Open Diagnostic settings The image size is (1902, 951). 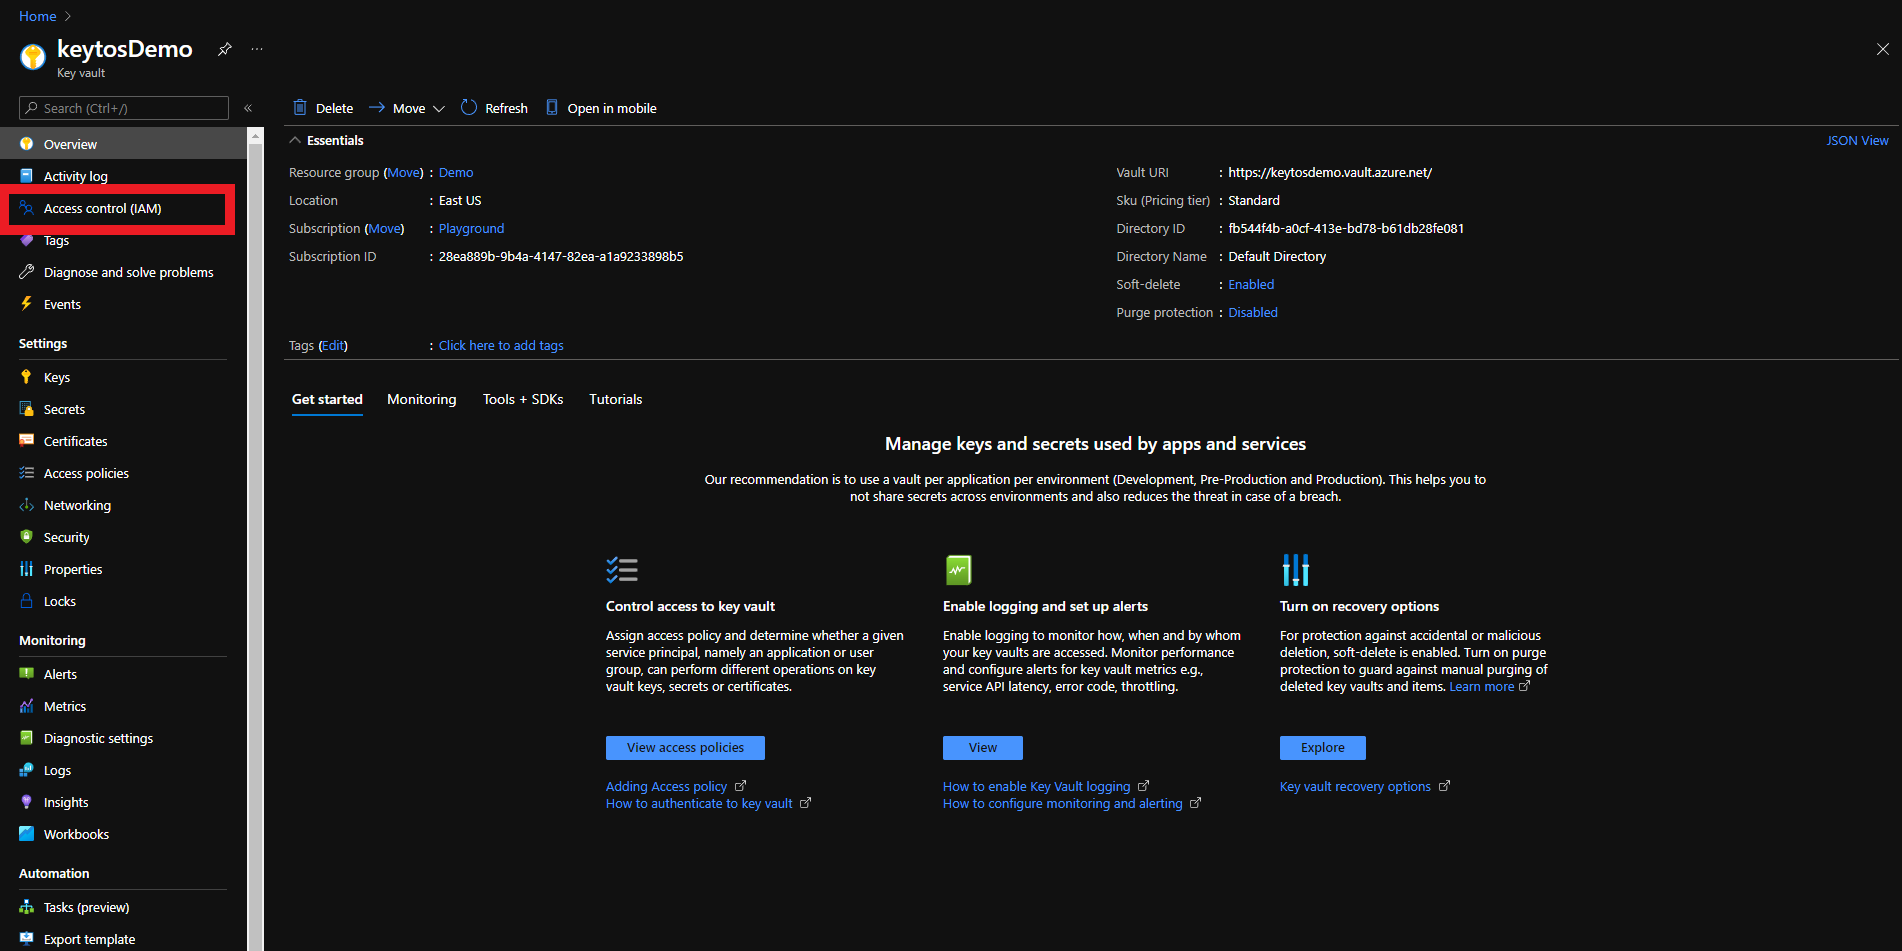[x=123, y=738]
